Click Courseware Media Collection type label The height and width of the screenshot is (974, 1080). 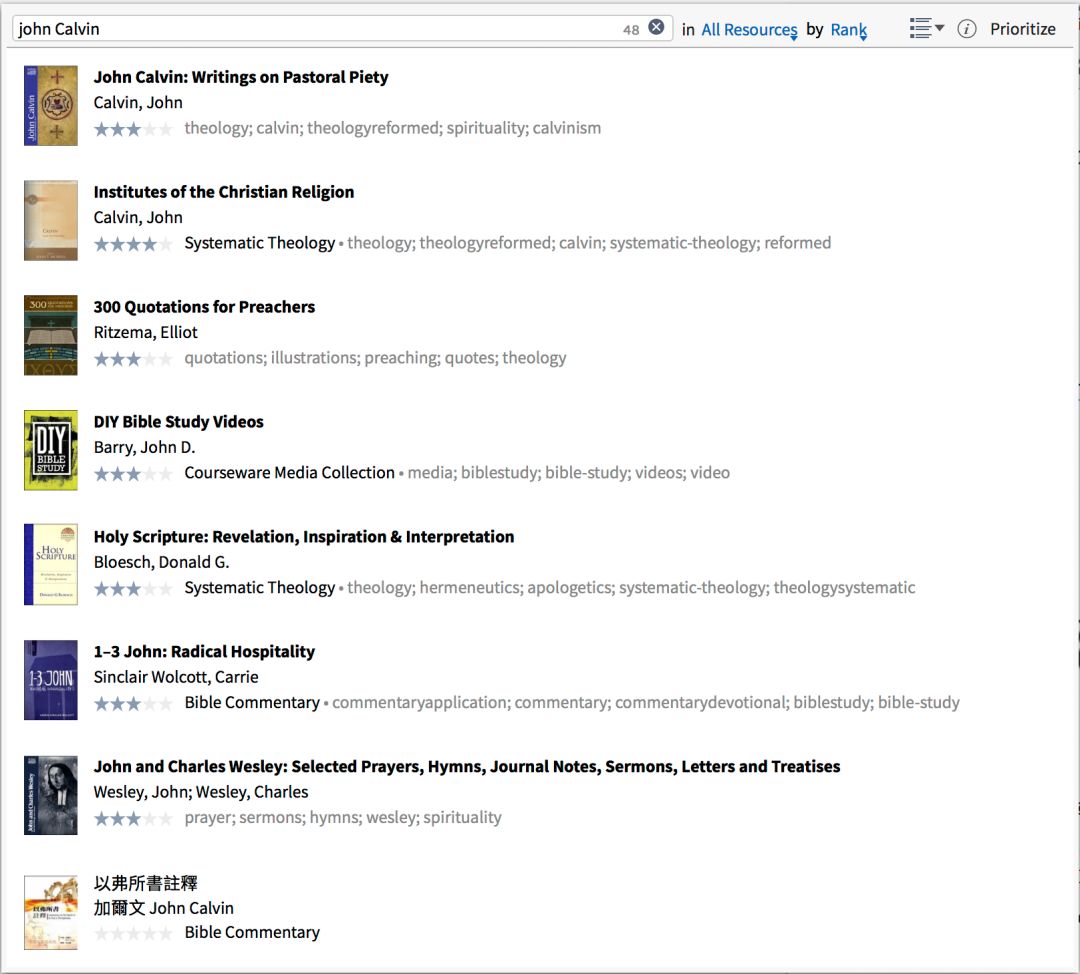tap(289, 473)
